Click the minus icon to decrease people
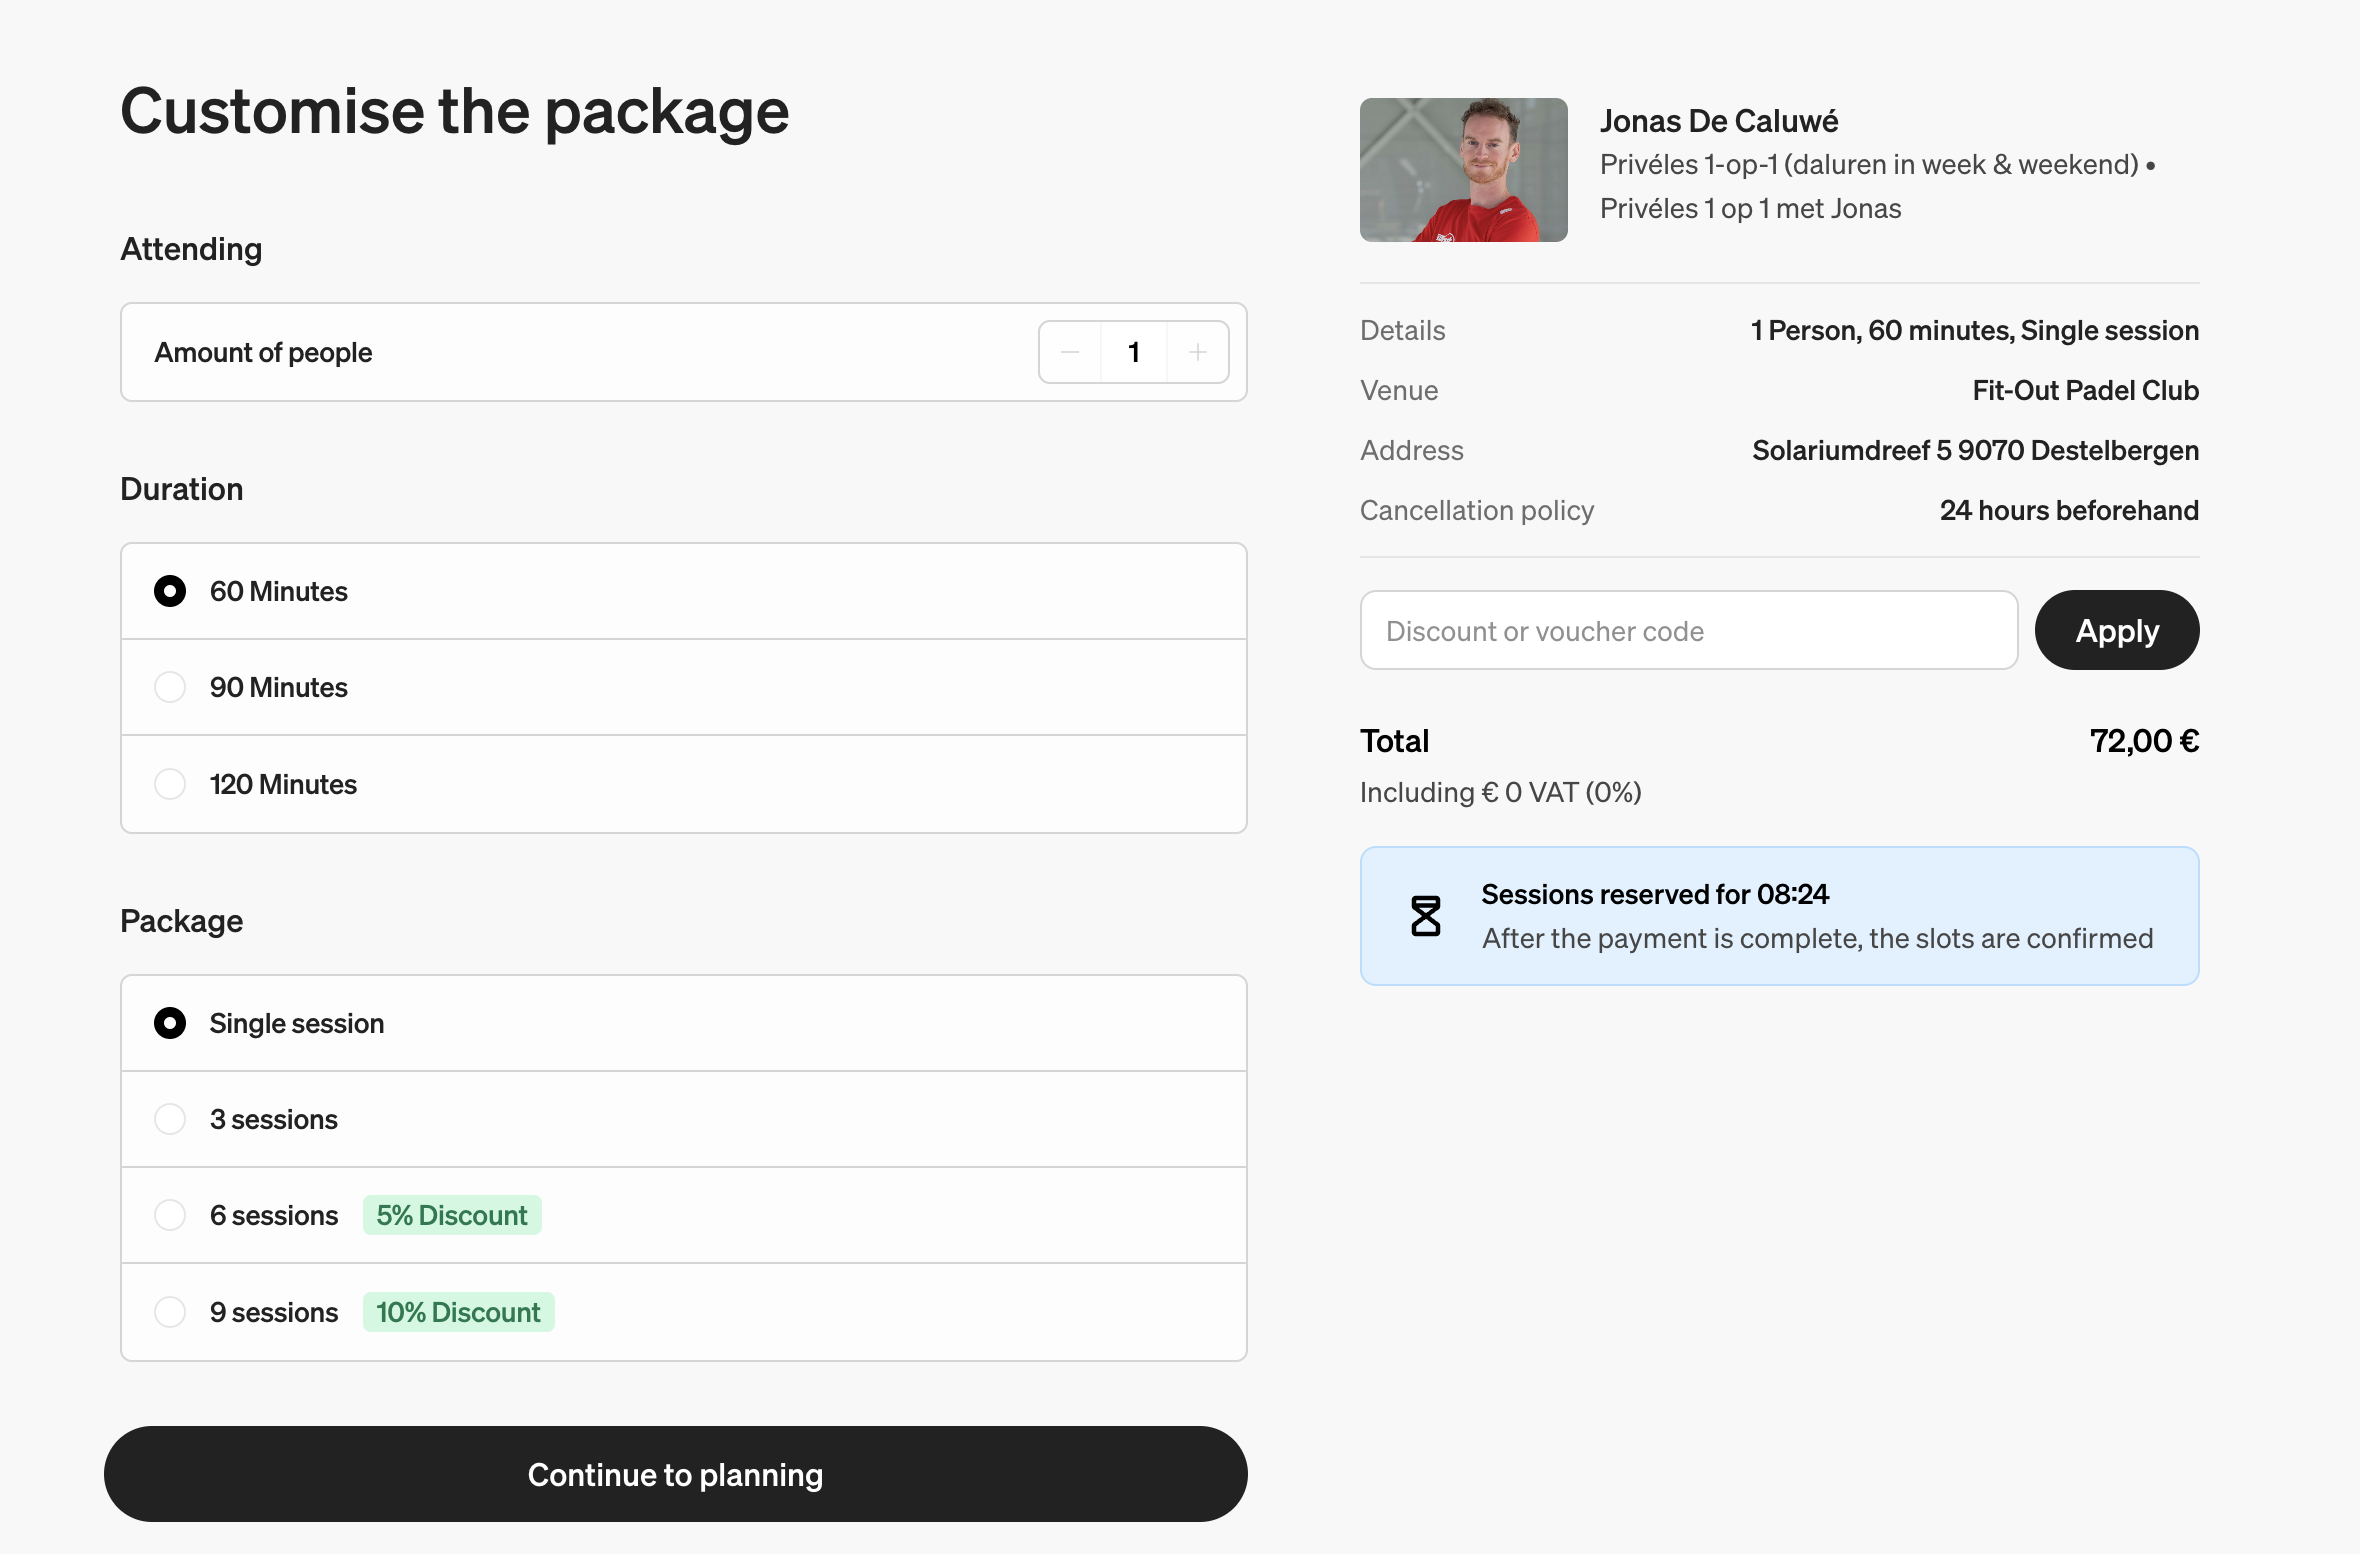 (1070, 352)
